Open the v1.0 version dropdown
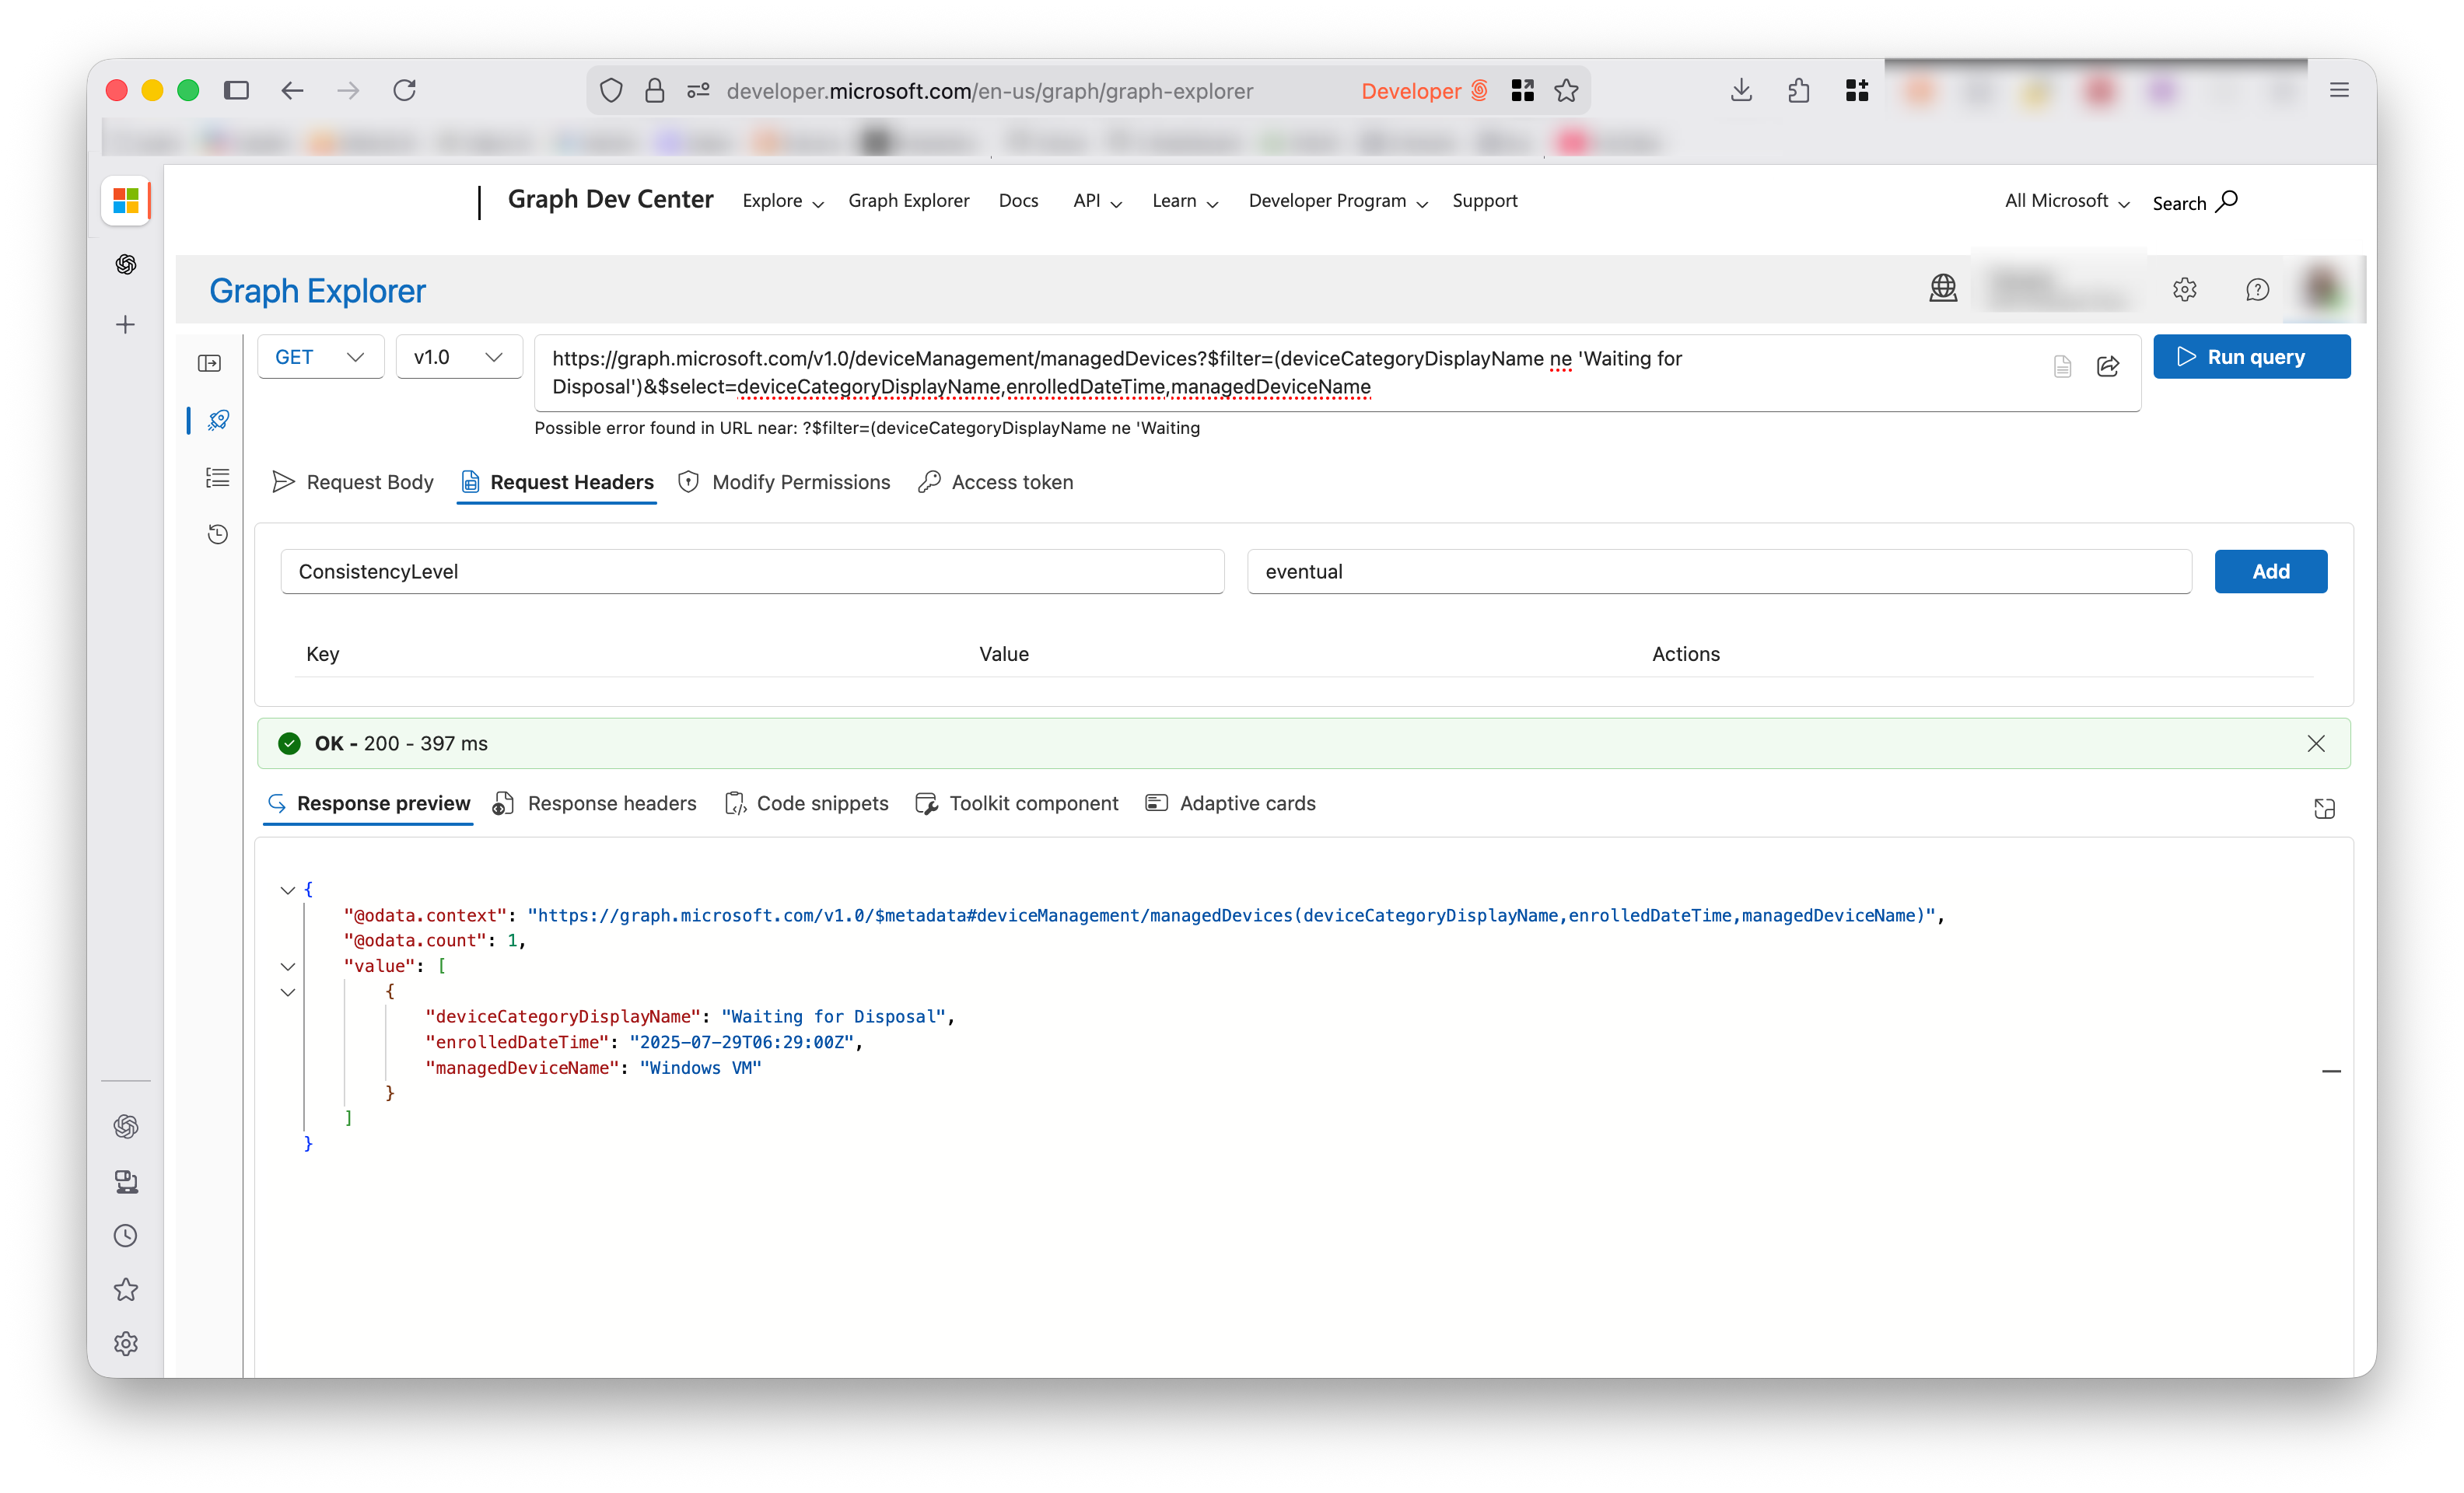 coord(458,357)
